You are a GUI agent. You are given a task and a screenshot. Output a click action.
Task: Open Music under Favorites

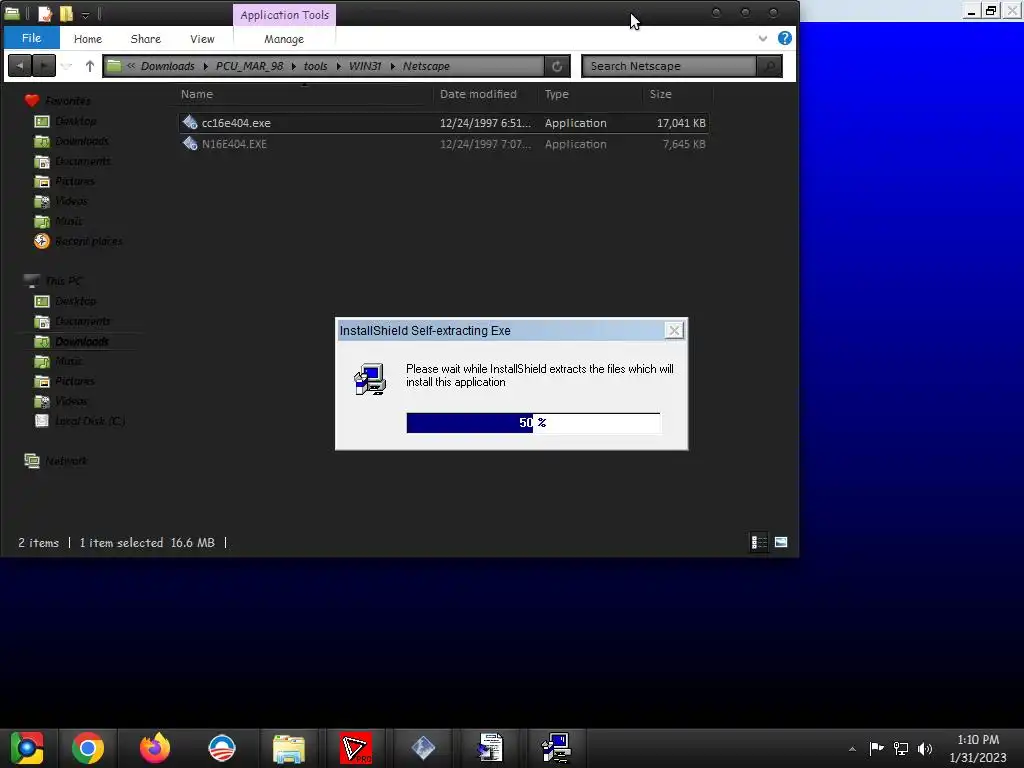tap(69, 221)
